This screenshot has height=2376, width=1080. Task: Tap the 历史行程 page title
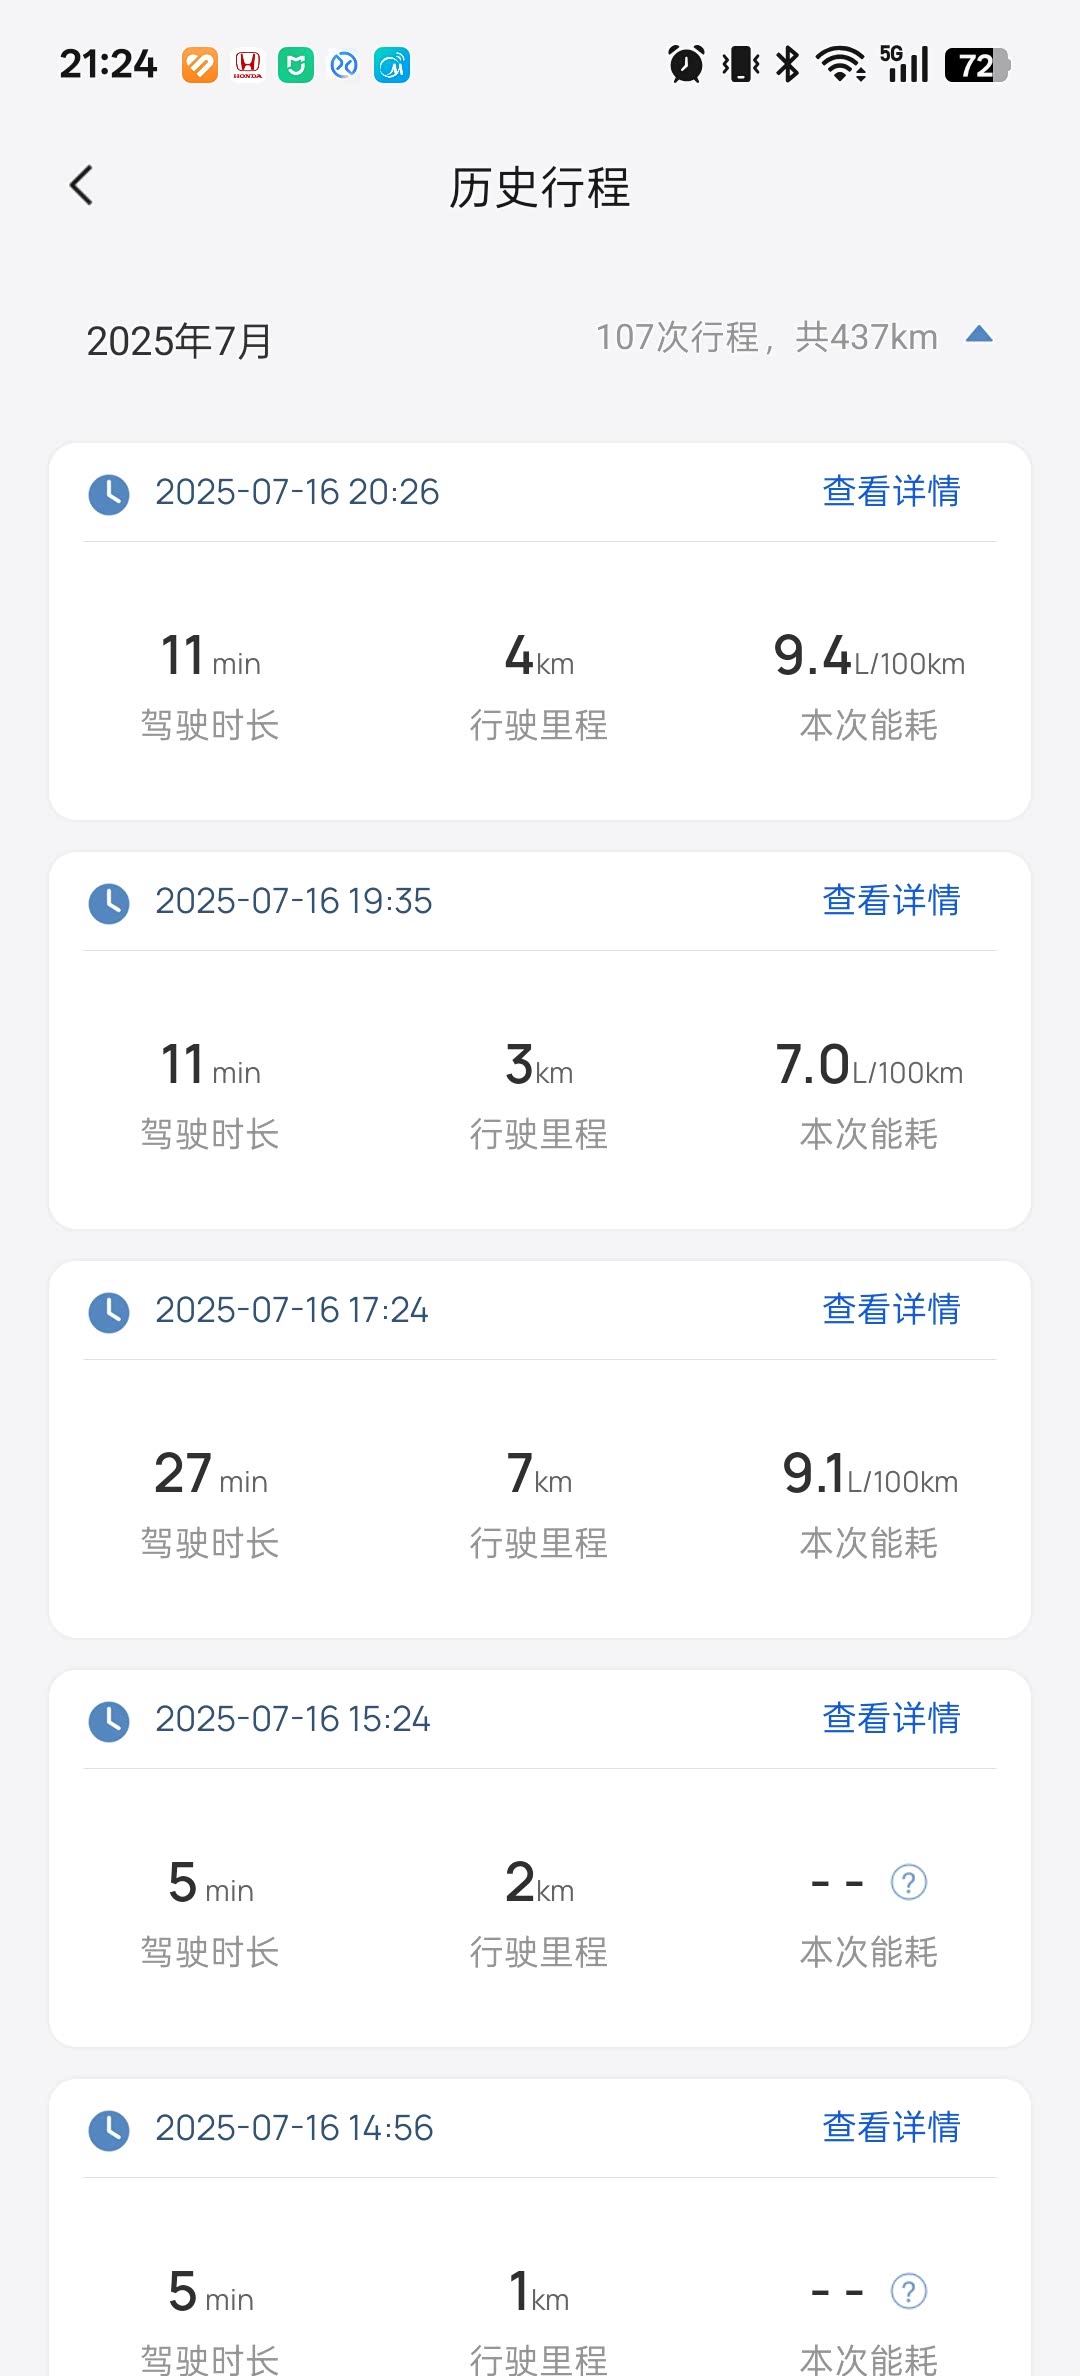click(539, 187)
